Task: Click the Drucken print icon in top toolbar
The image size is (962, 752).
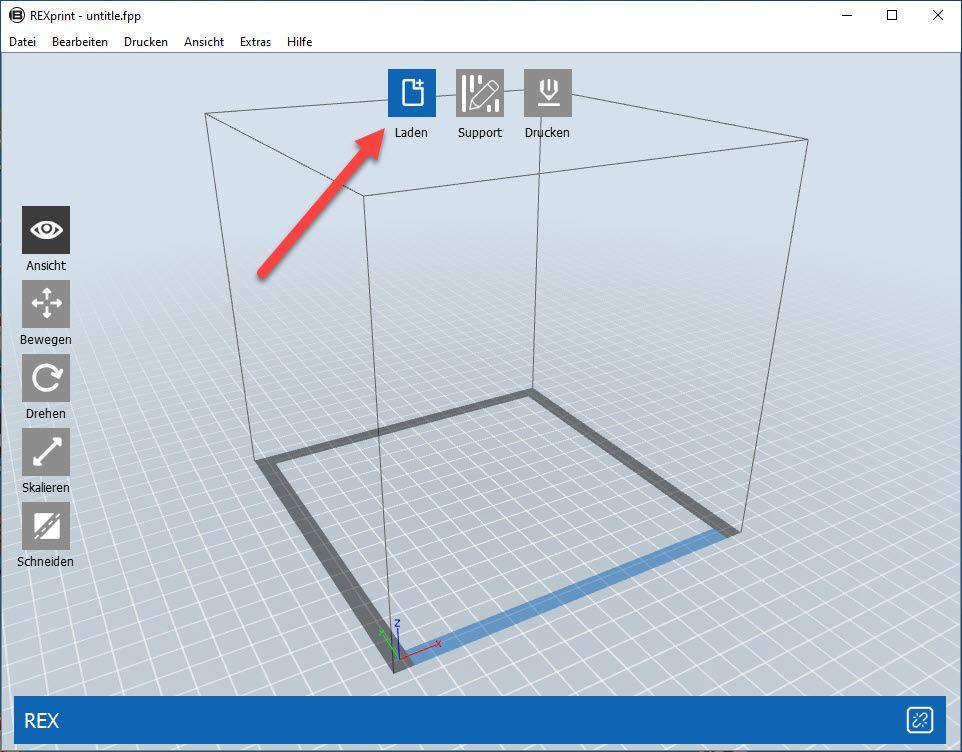Action: [548, 93]
